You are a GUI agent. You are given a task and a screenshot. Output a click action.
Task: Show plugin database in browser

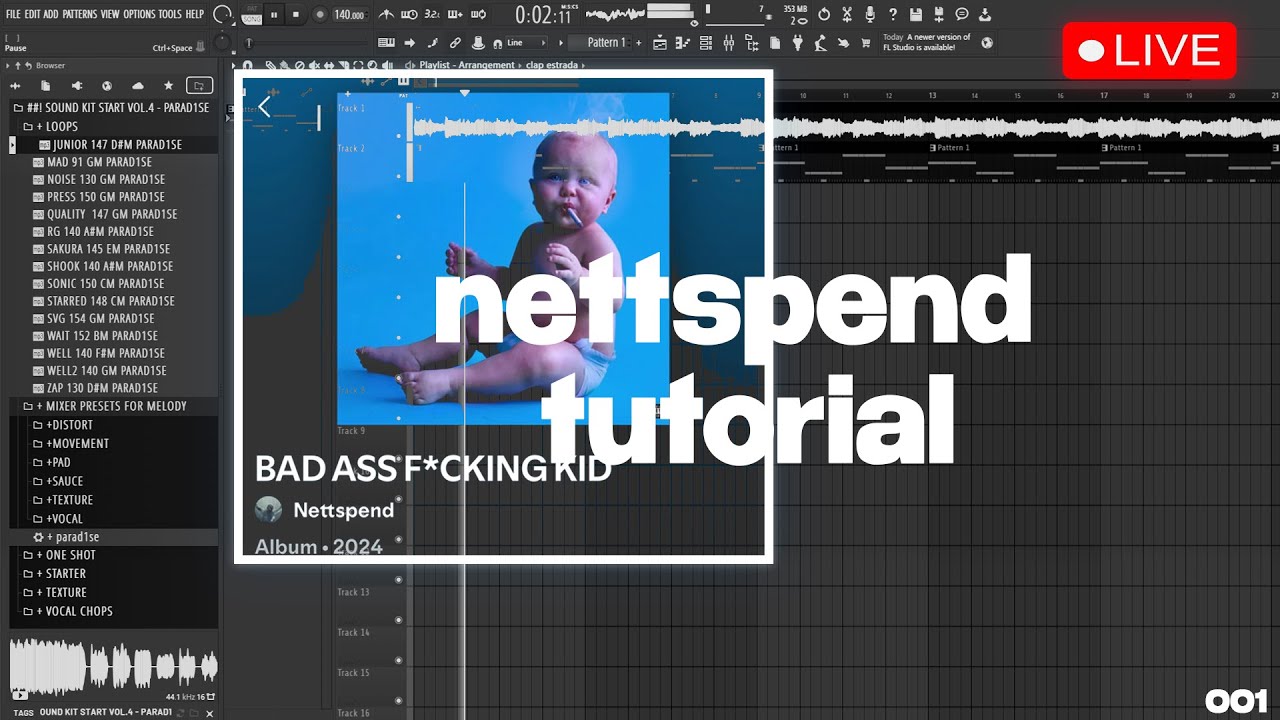tap(77, 86)
